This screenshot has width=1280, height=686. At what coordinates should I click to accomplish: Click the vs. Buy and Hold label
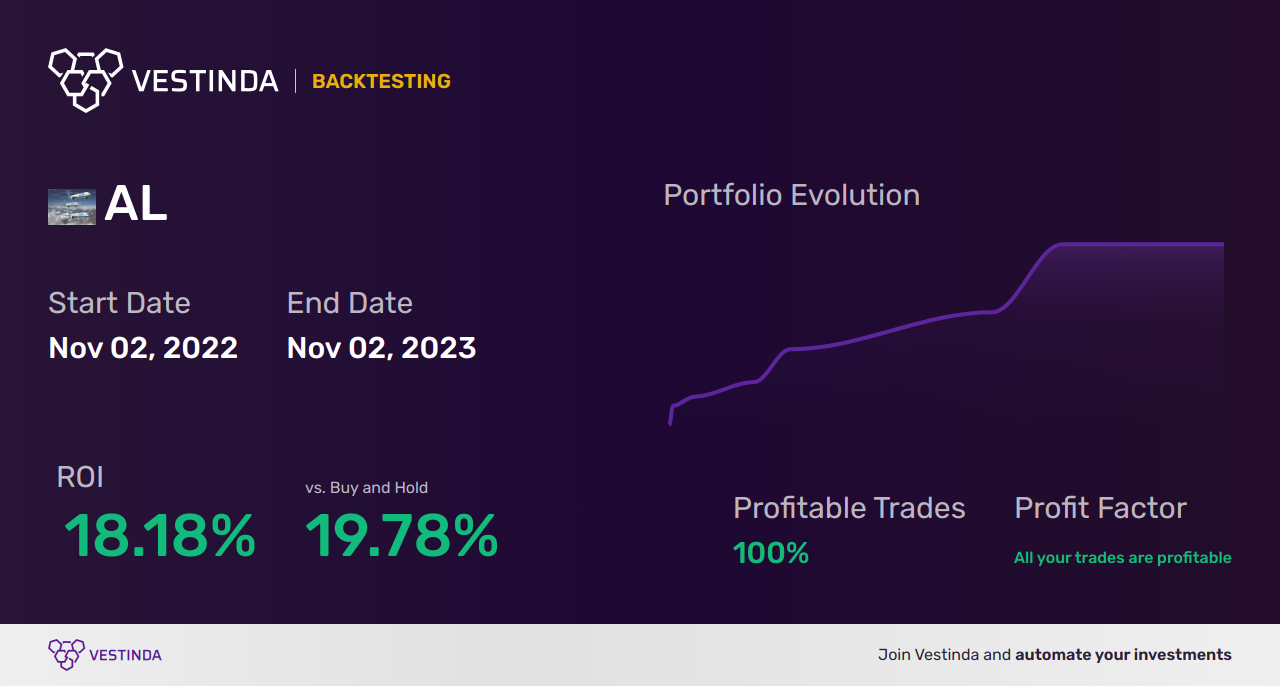[367, 488]
